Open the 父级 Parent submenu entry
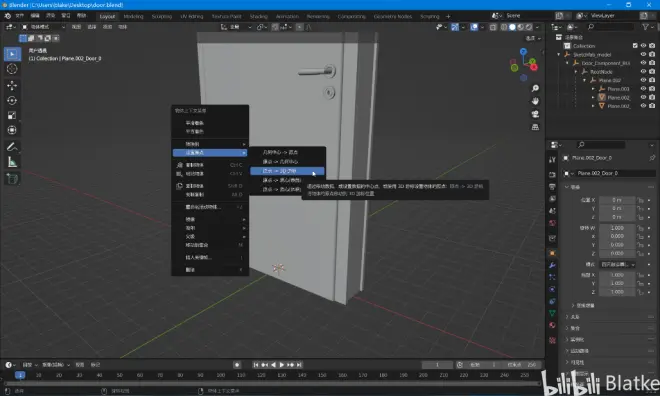Screen dimensions: 660x396 point(210,237)
